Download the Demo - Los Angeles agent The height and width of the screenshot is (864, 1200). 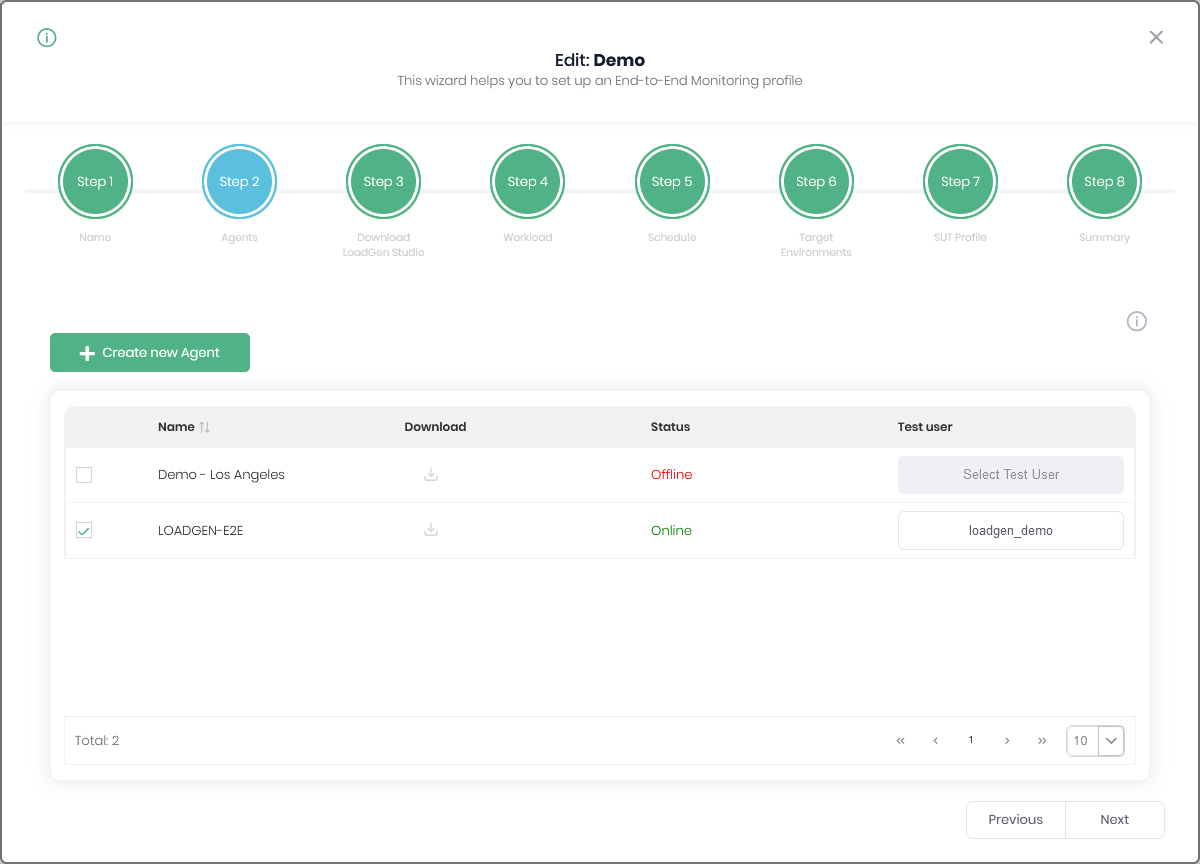pyautogui.click(x=431, y=475)
